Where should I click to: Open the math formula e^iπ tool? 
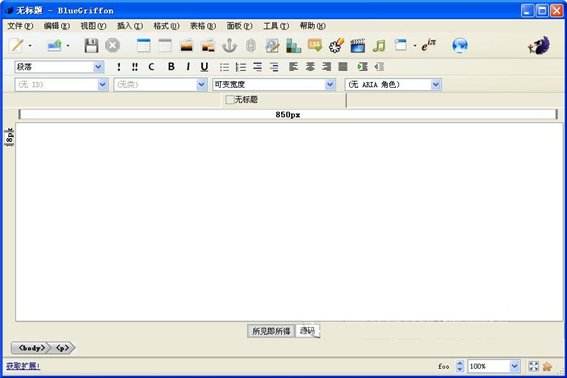tap(429, 45)
